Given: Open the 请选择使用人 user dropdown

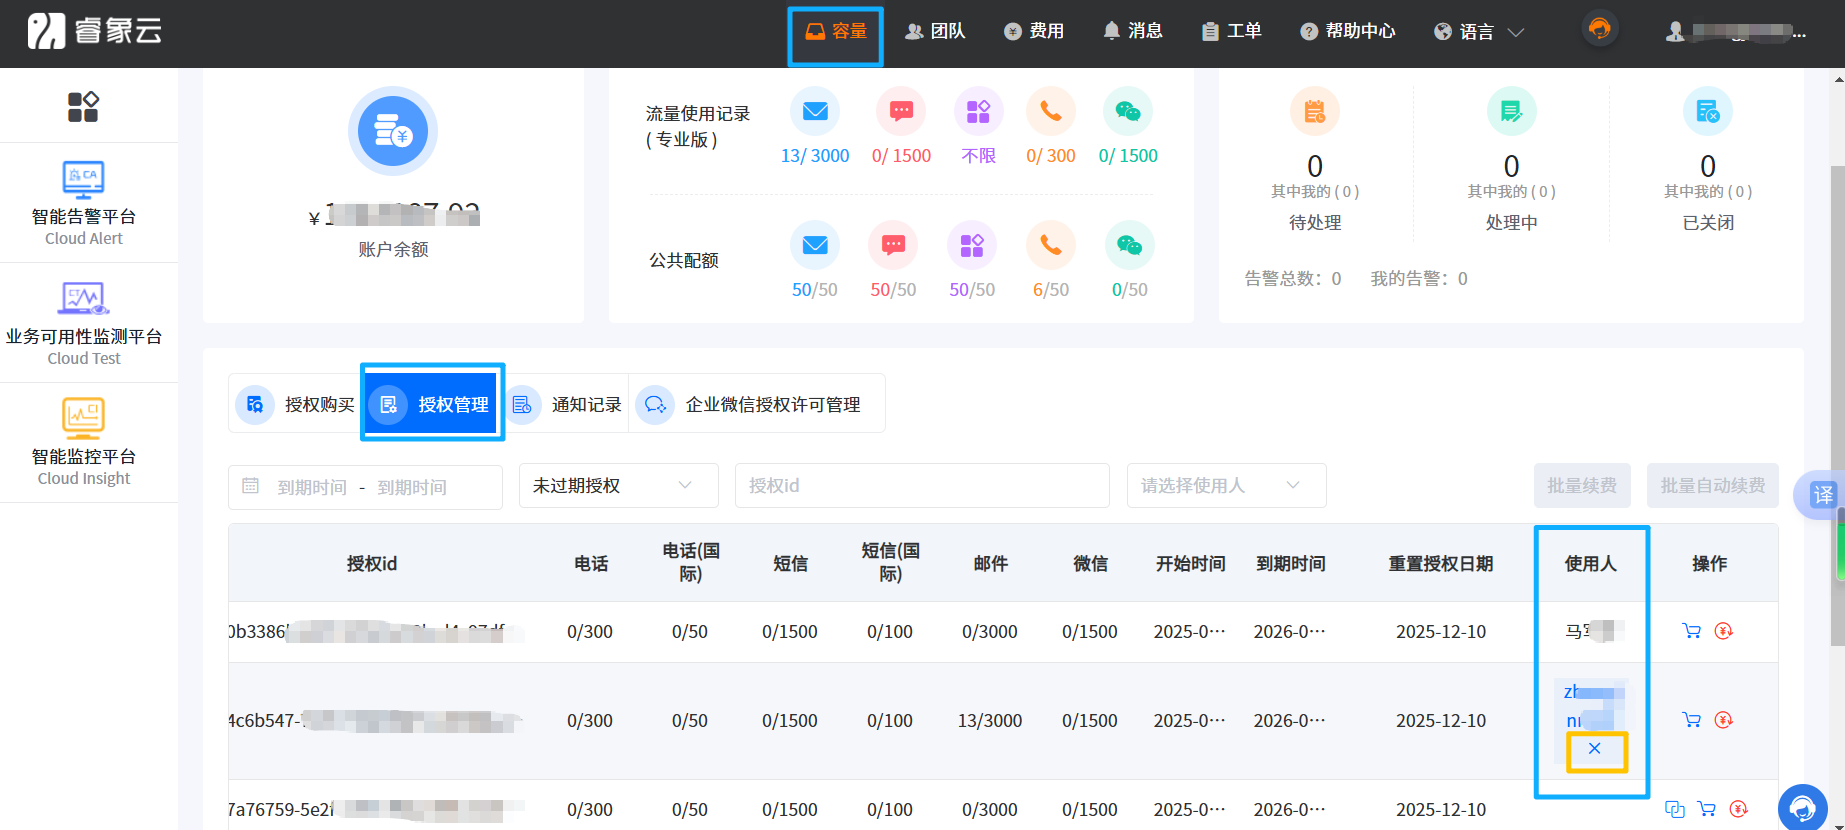Looking at the screenshot, I should tap(1225, 486).
